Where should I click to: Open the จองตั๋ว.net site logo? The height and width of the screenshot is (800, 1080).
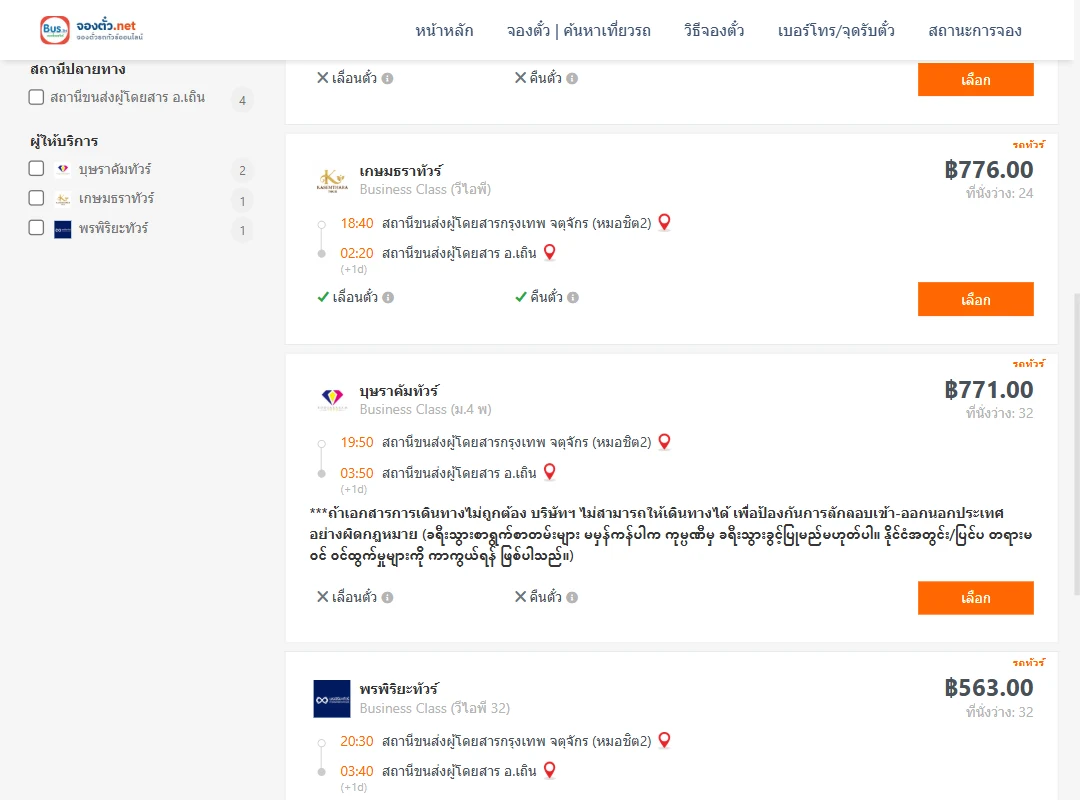[91, 30]
